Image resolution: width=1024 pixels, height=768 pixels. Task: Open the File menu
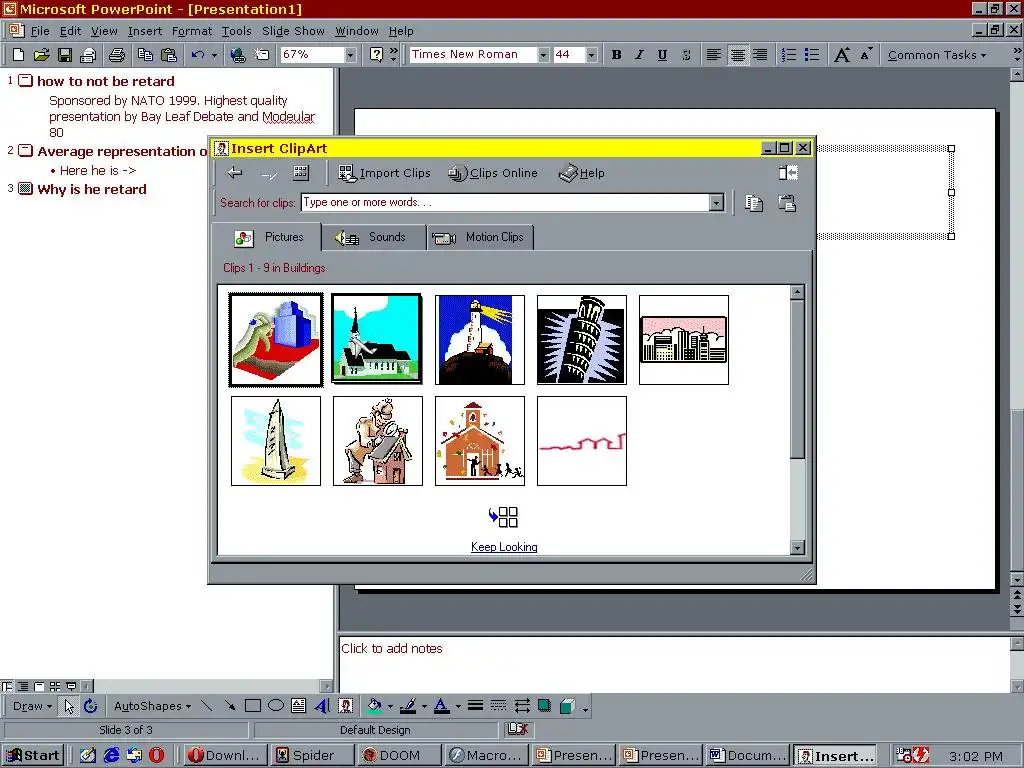tap(40, 31)
